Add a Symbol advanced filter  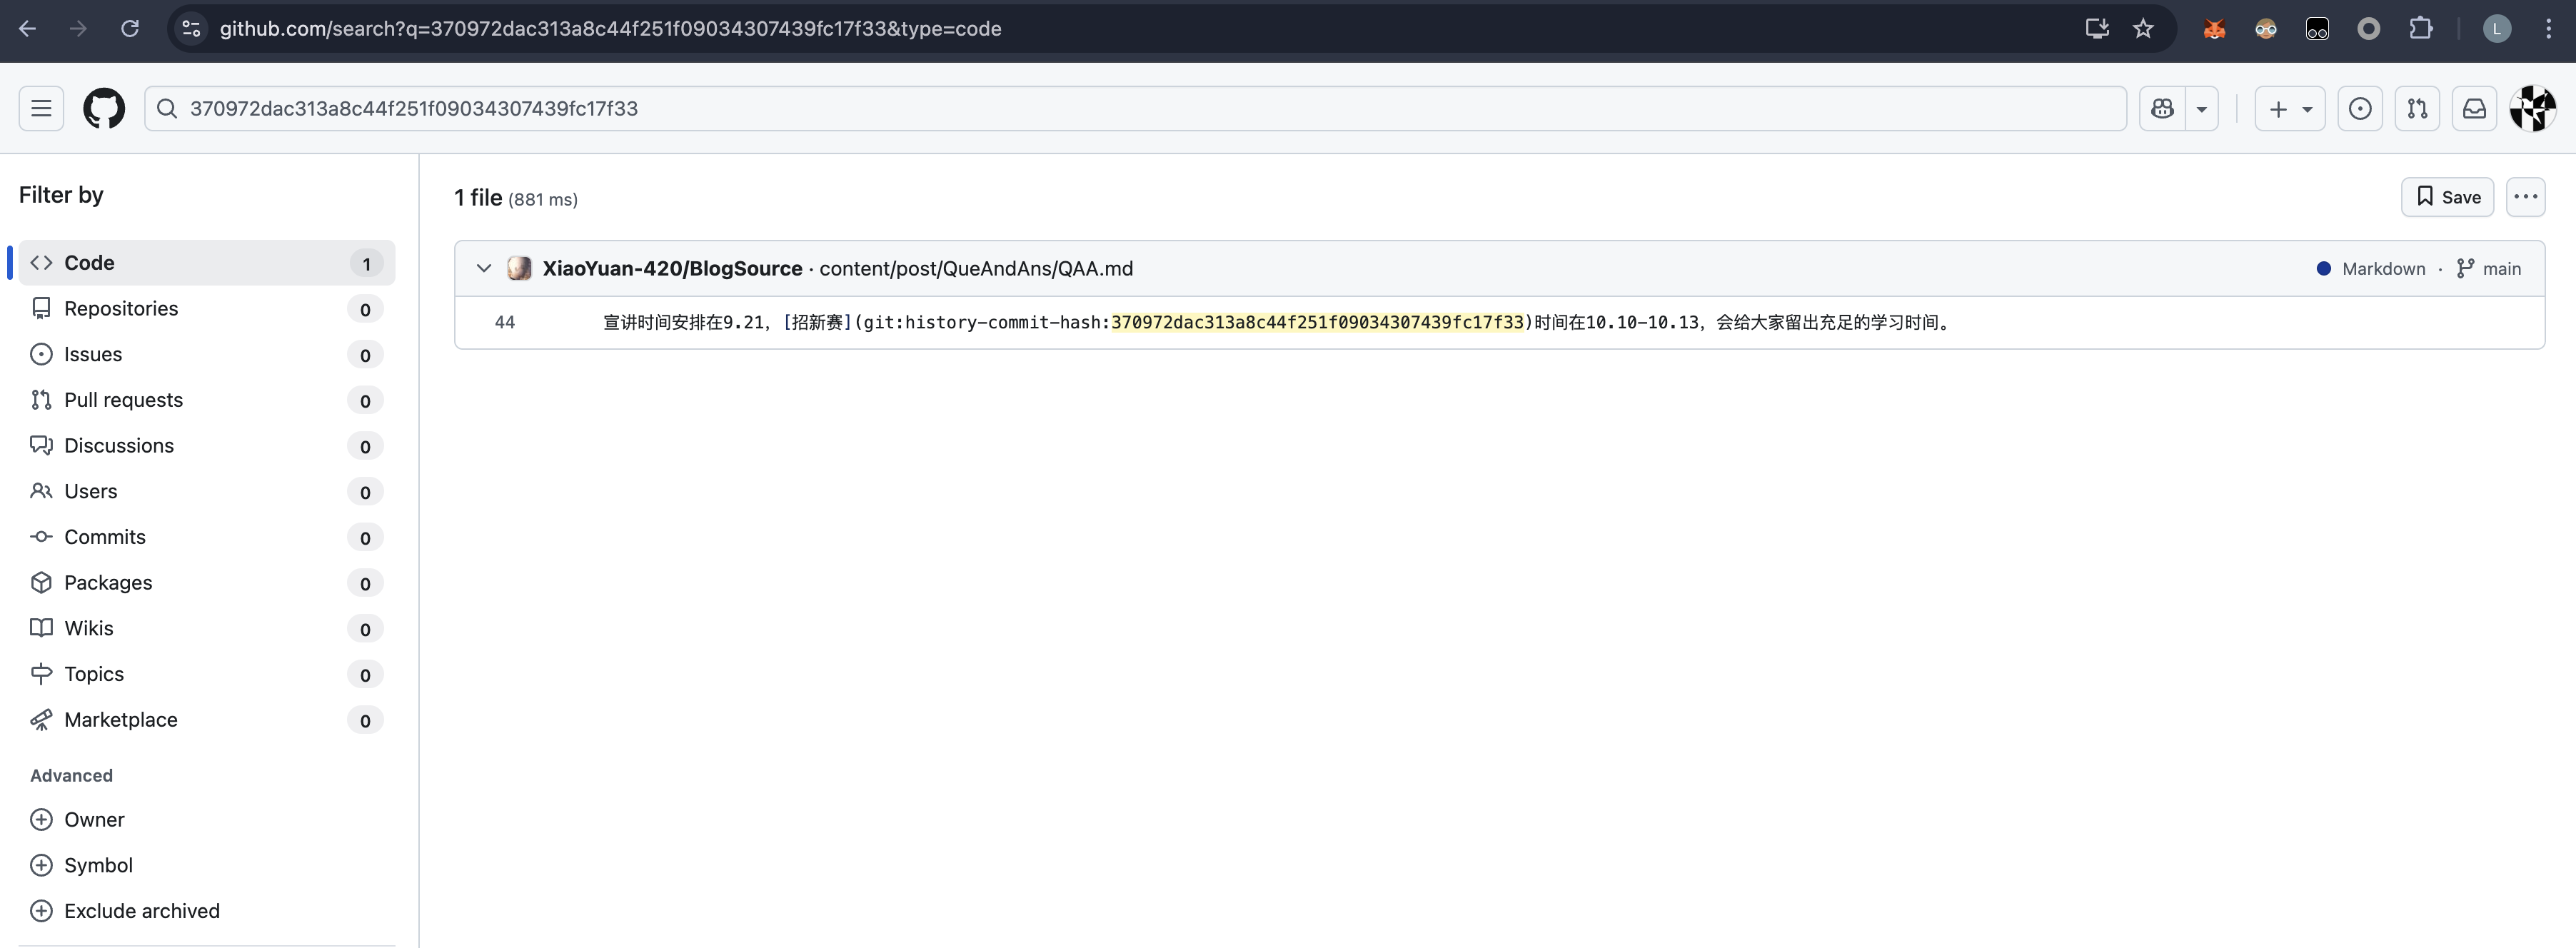[x=98, y=865]
